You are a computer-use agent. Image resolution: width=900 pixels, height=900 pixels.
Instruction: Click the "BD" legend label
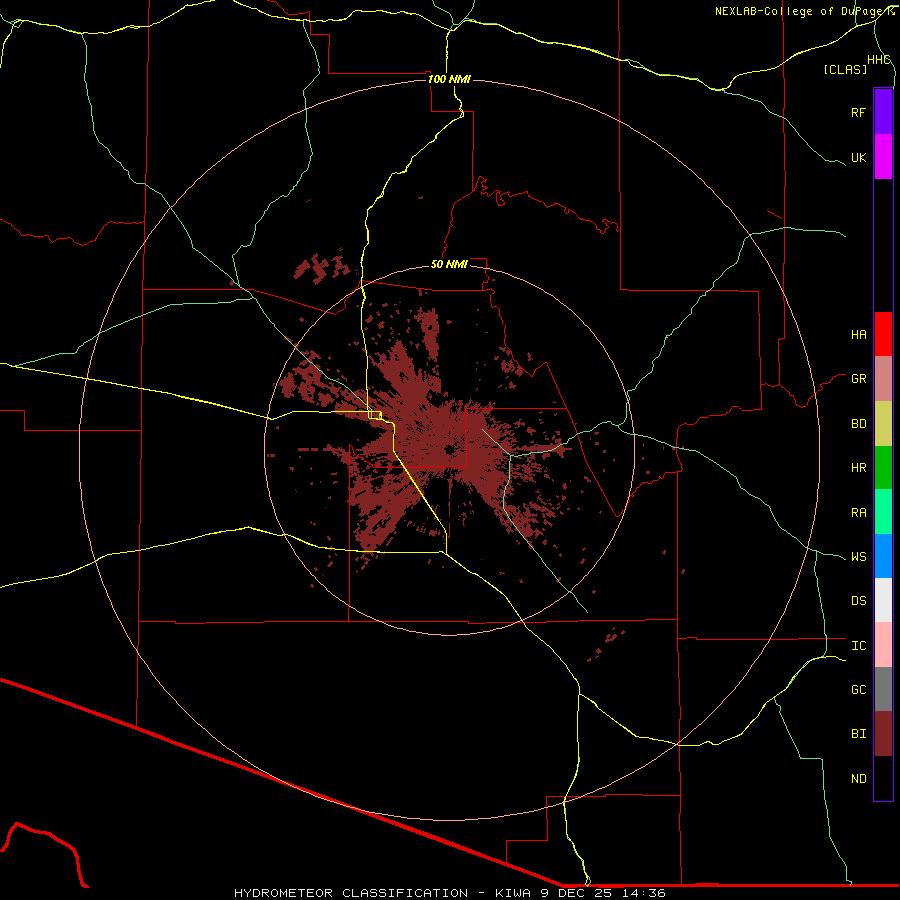(858, 424)
